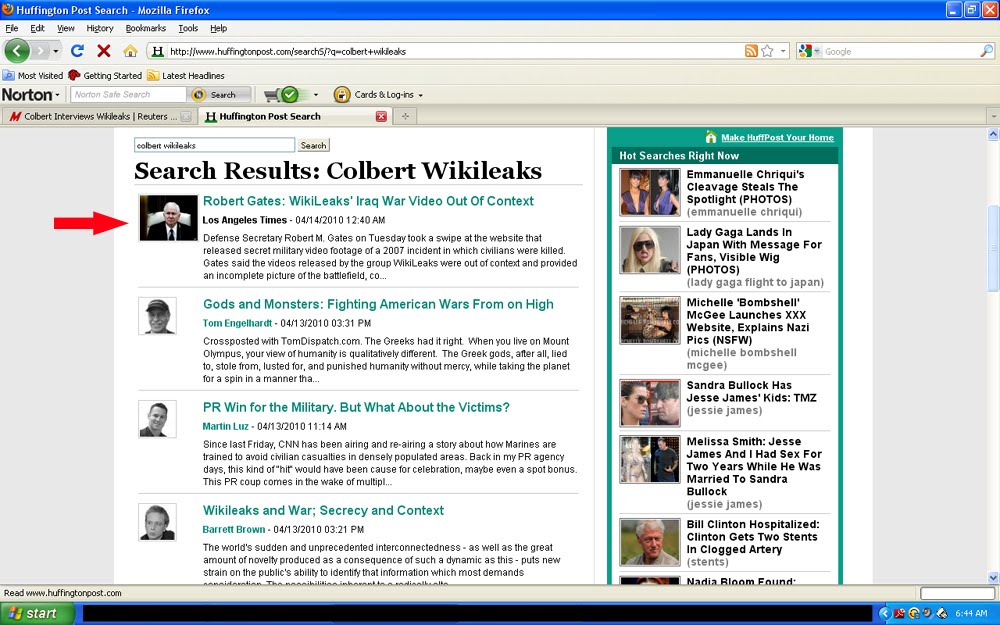Viewport: 1000px width, 625px height.
Task: Open the list all tabs dropdown
Action: tap(992, 117)
